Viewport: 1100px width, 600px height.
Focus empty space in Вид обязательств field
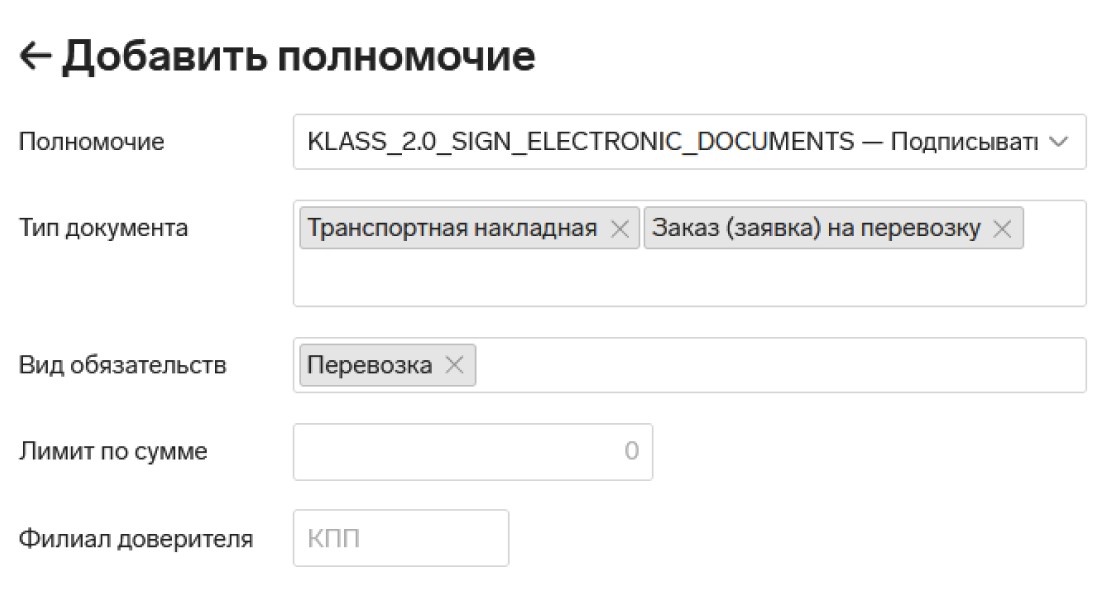780,366
